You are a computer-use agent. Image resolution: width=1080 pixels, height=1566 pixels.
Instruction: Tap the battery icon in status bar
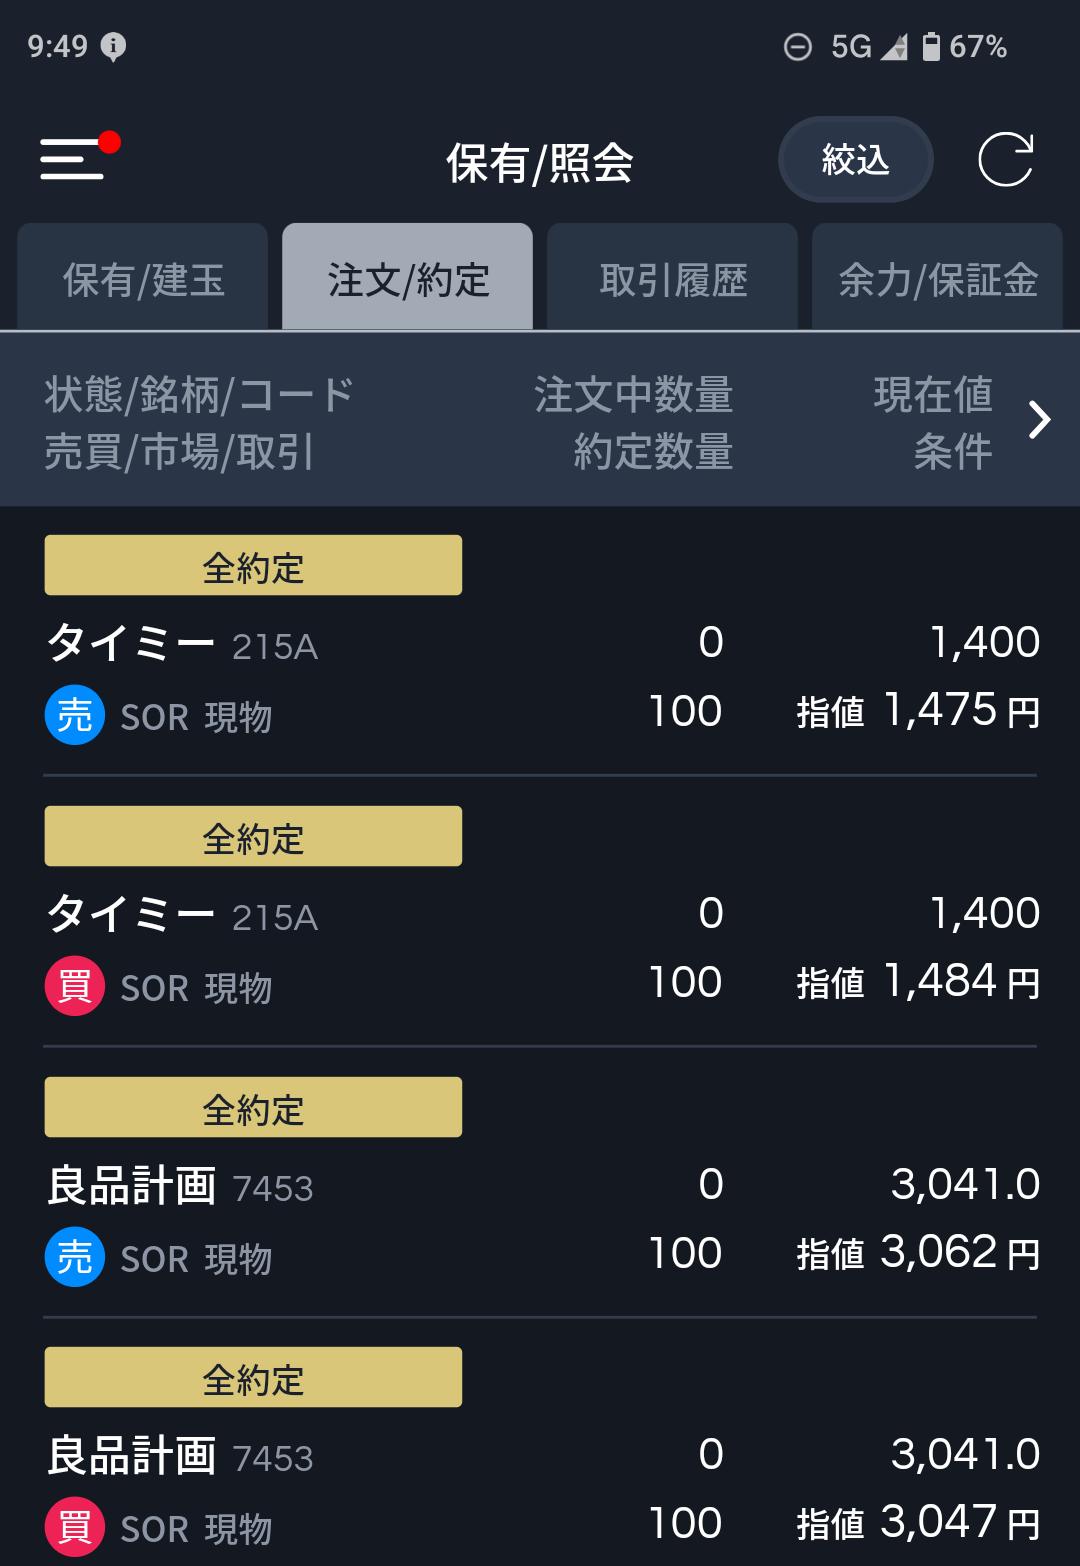click(x=931, y=46)
